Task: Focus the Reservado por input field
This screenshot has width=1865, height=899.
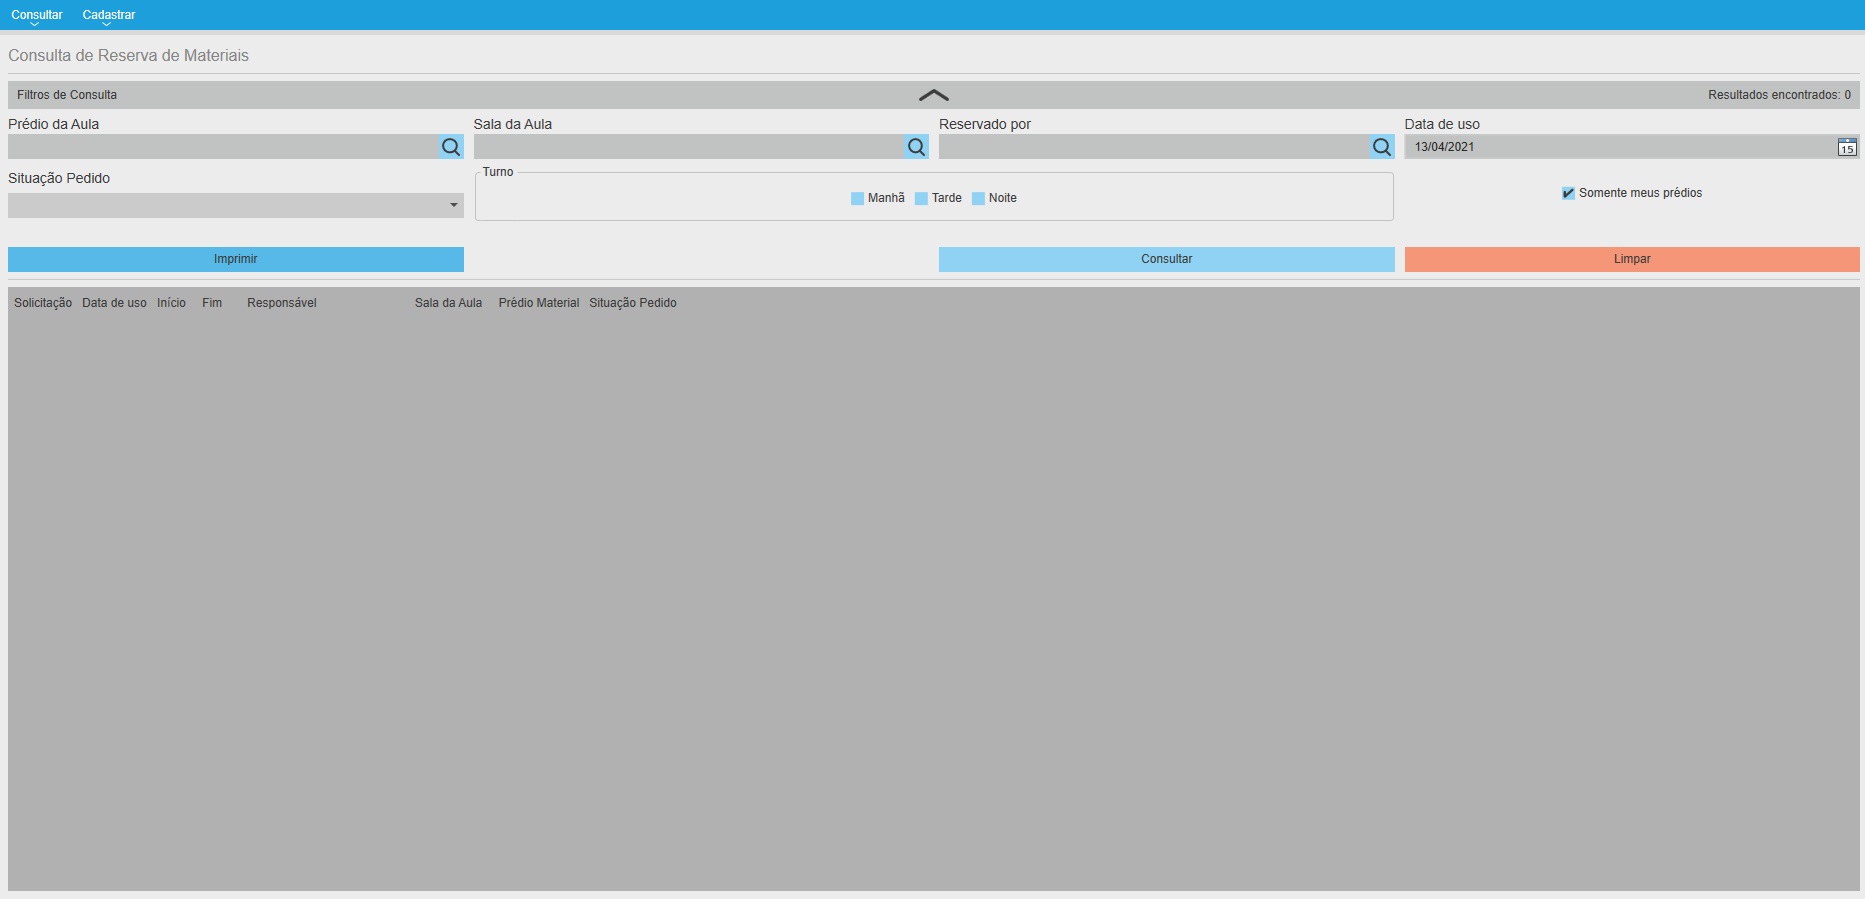Action: click(x=1154, y=147)
